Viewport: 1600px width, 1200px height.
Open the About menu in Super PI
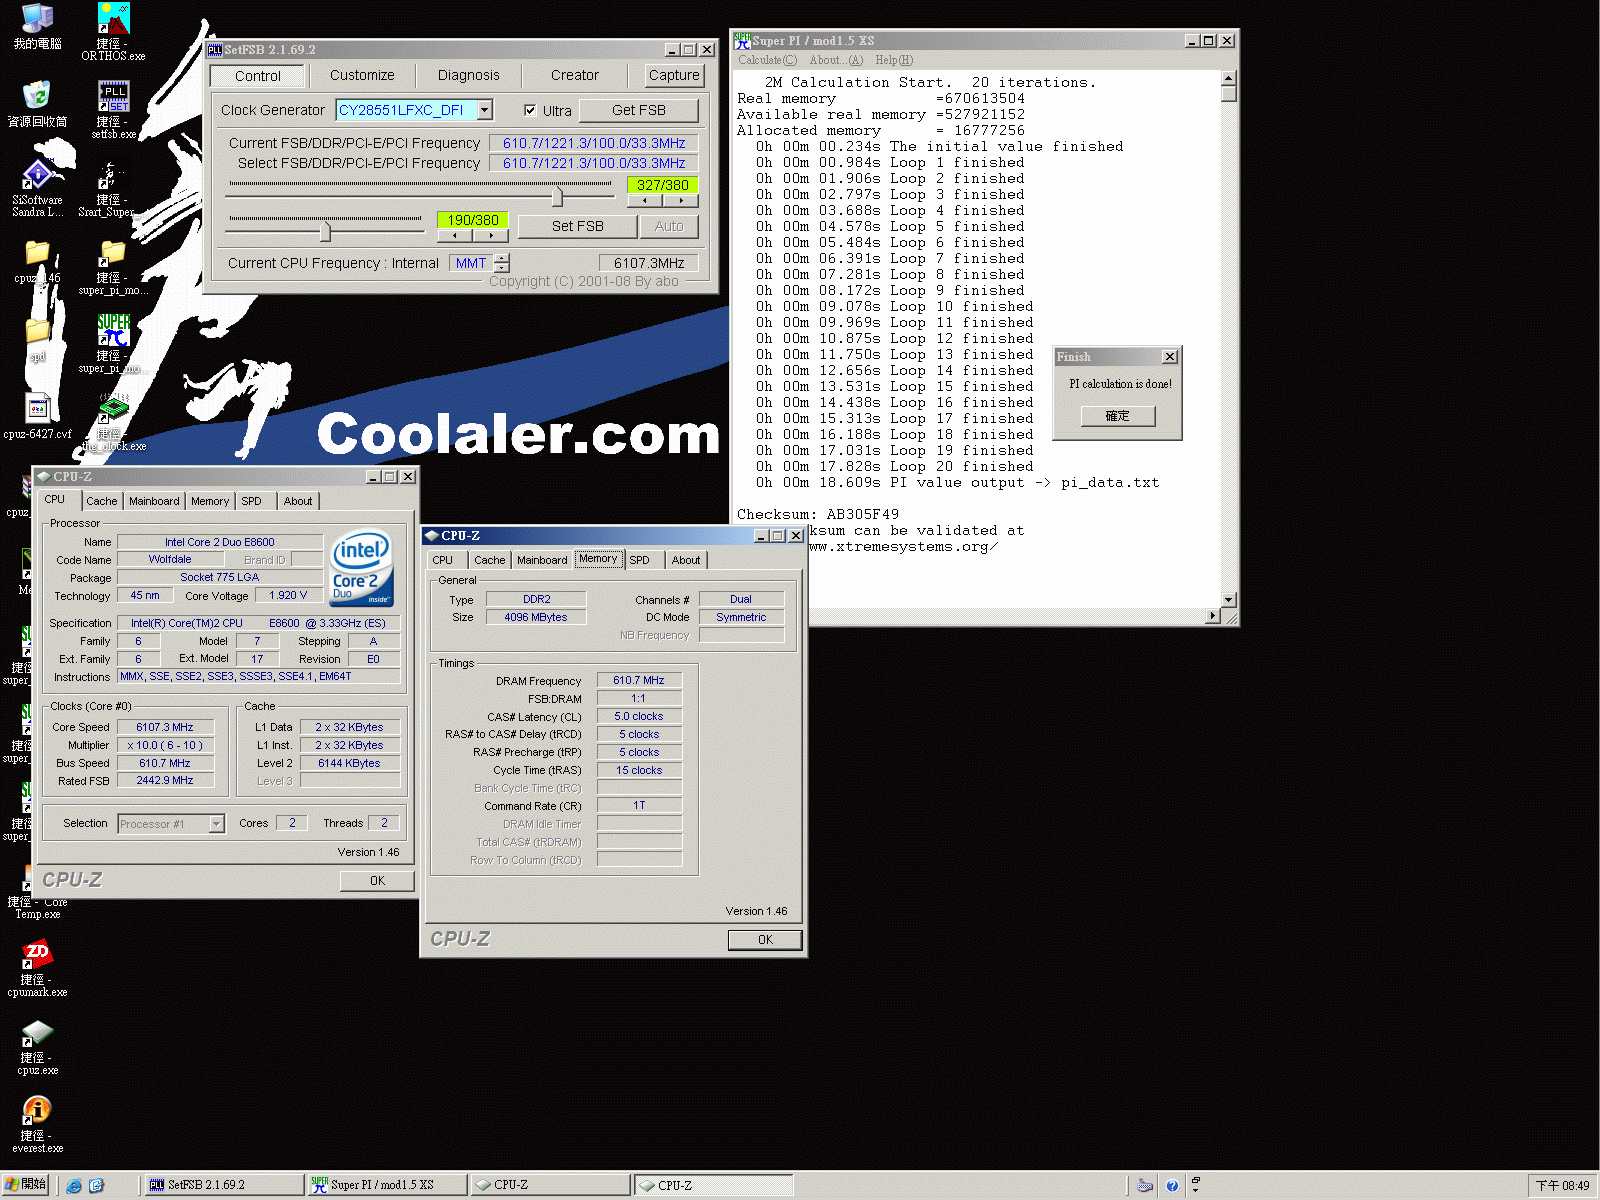pyautogui.click(x=836, y=60)
